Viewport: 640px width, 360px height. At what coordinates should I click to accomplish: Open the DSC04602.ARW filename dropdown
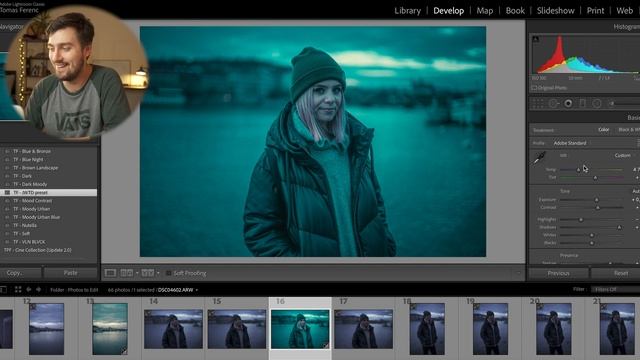tap(178, 290)
